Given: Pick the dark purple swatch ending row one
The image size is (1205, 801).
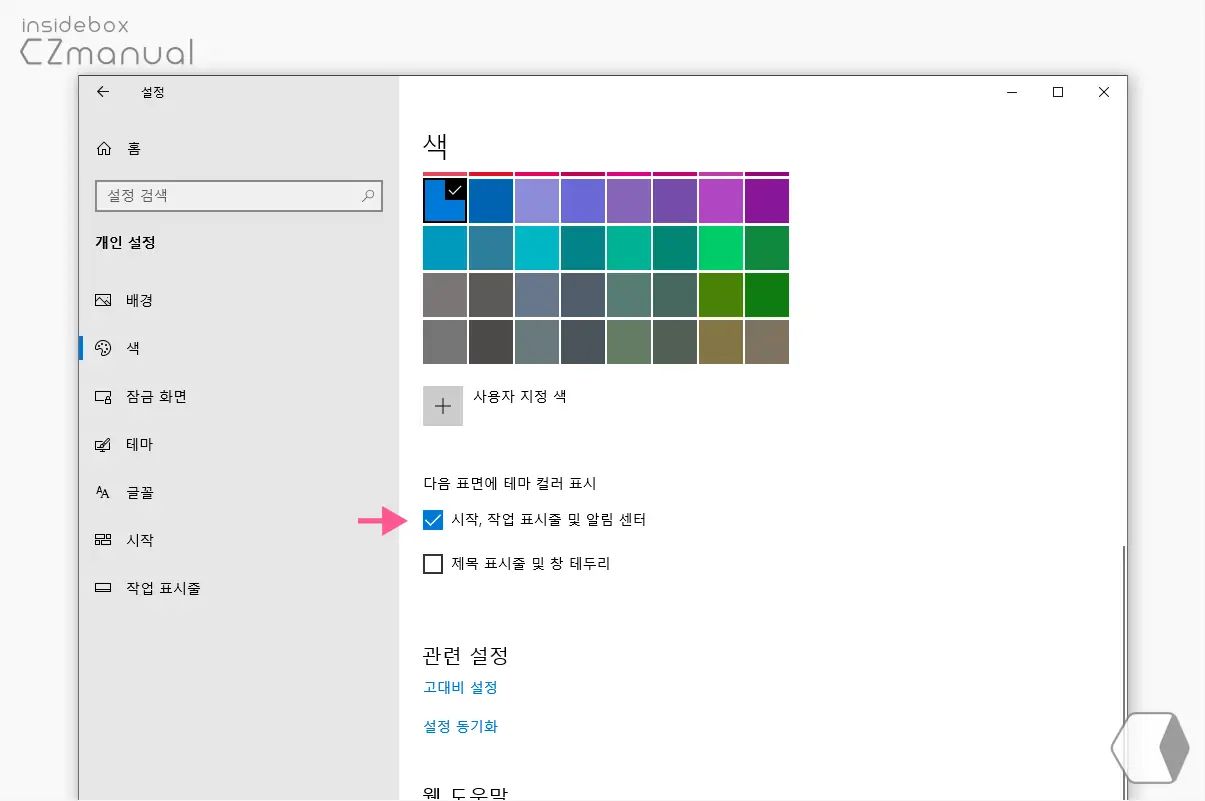Looking at the screenshot, I should click(x=767, y=201).
